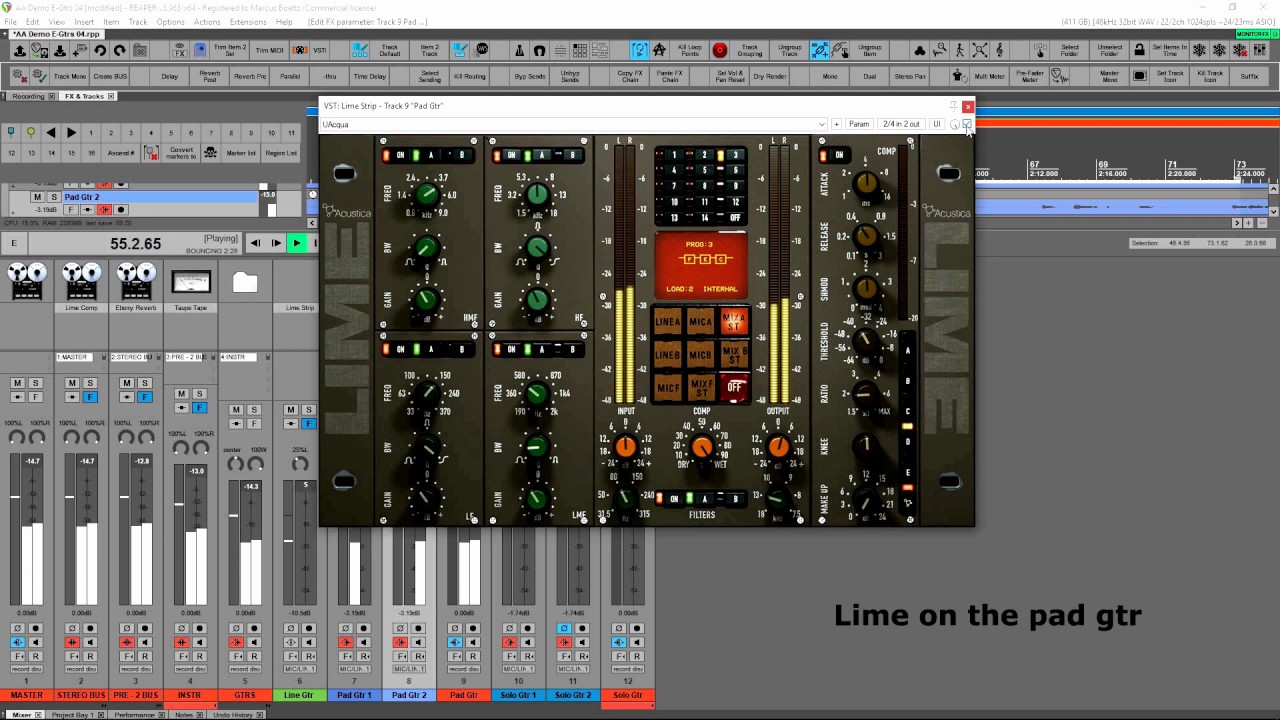
Task: Click the 55.2.65 transport time display
Action: click(136, 243)
